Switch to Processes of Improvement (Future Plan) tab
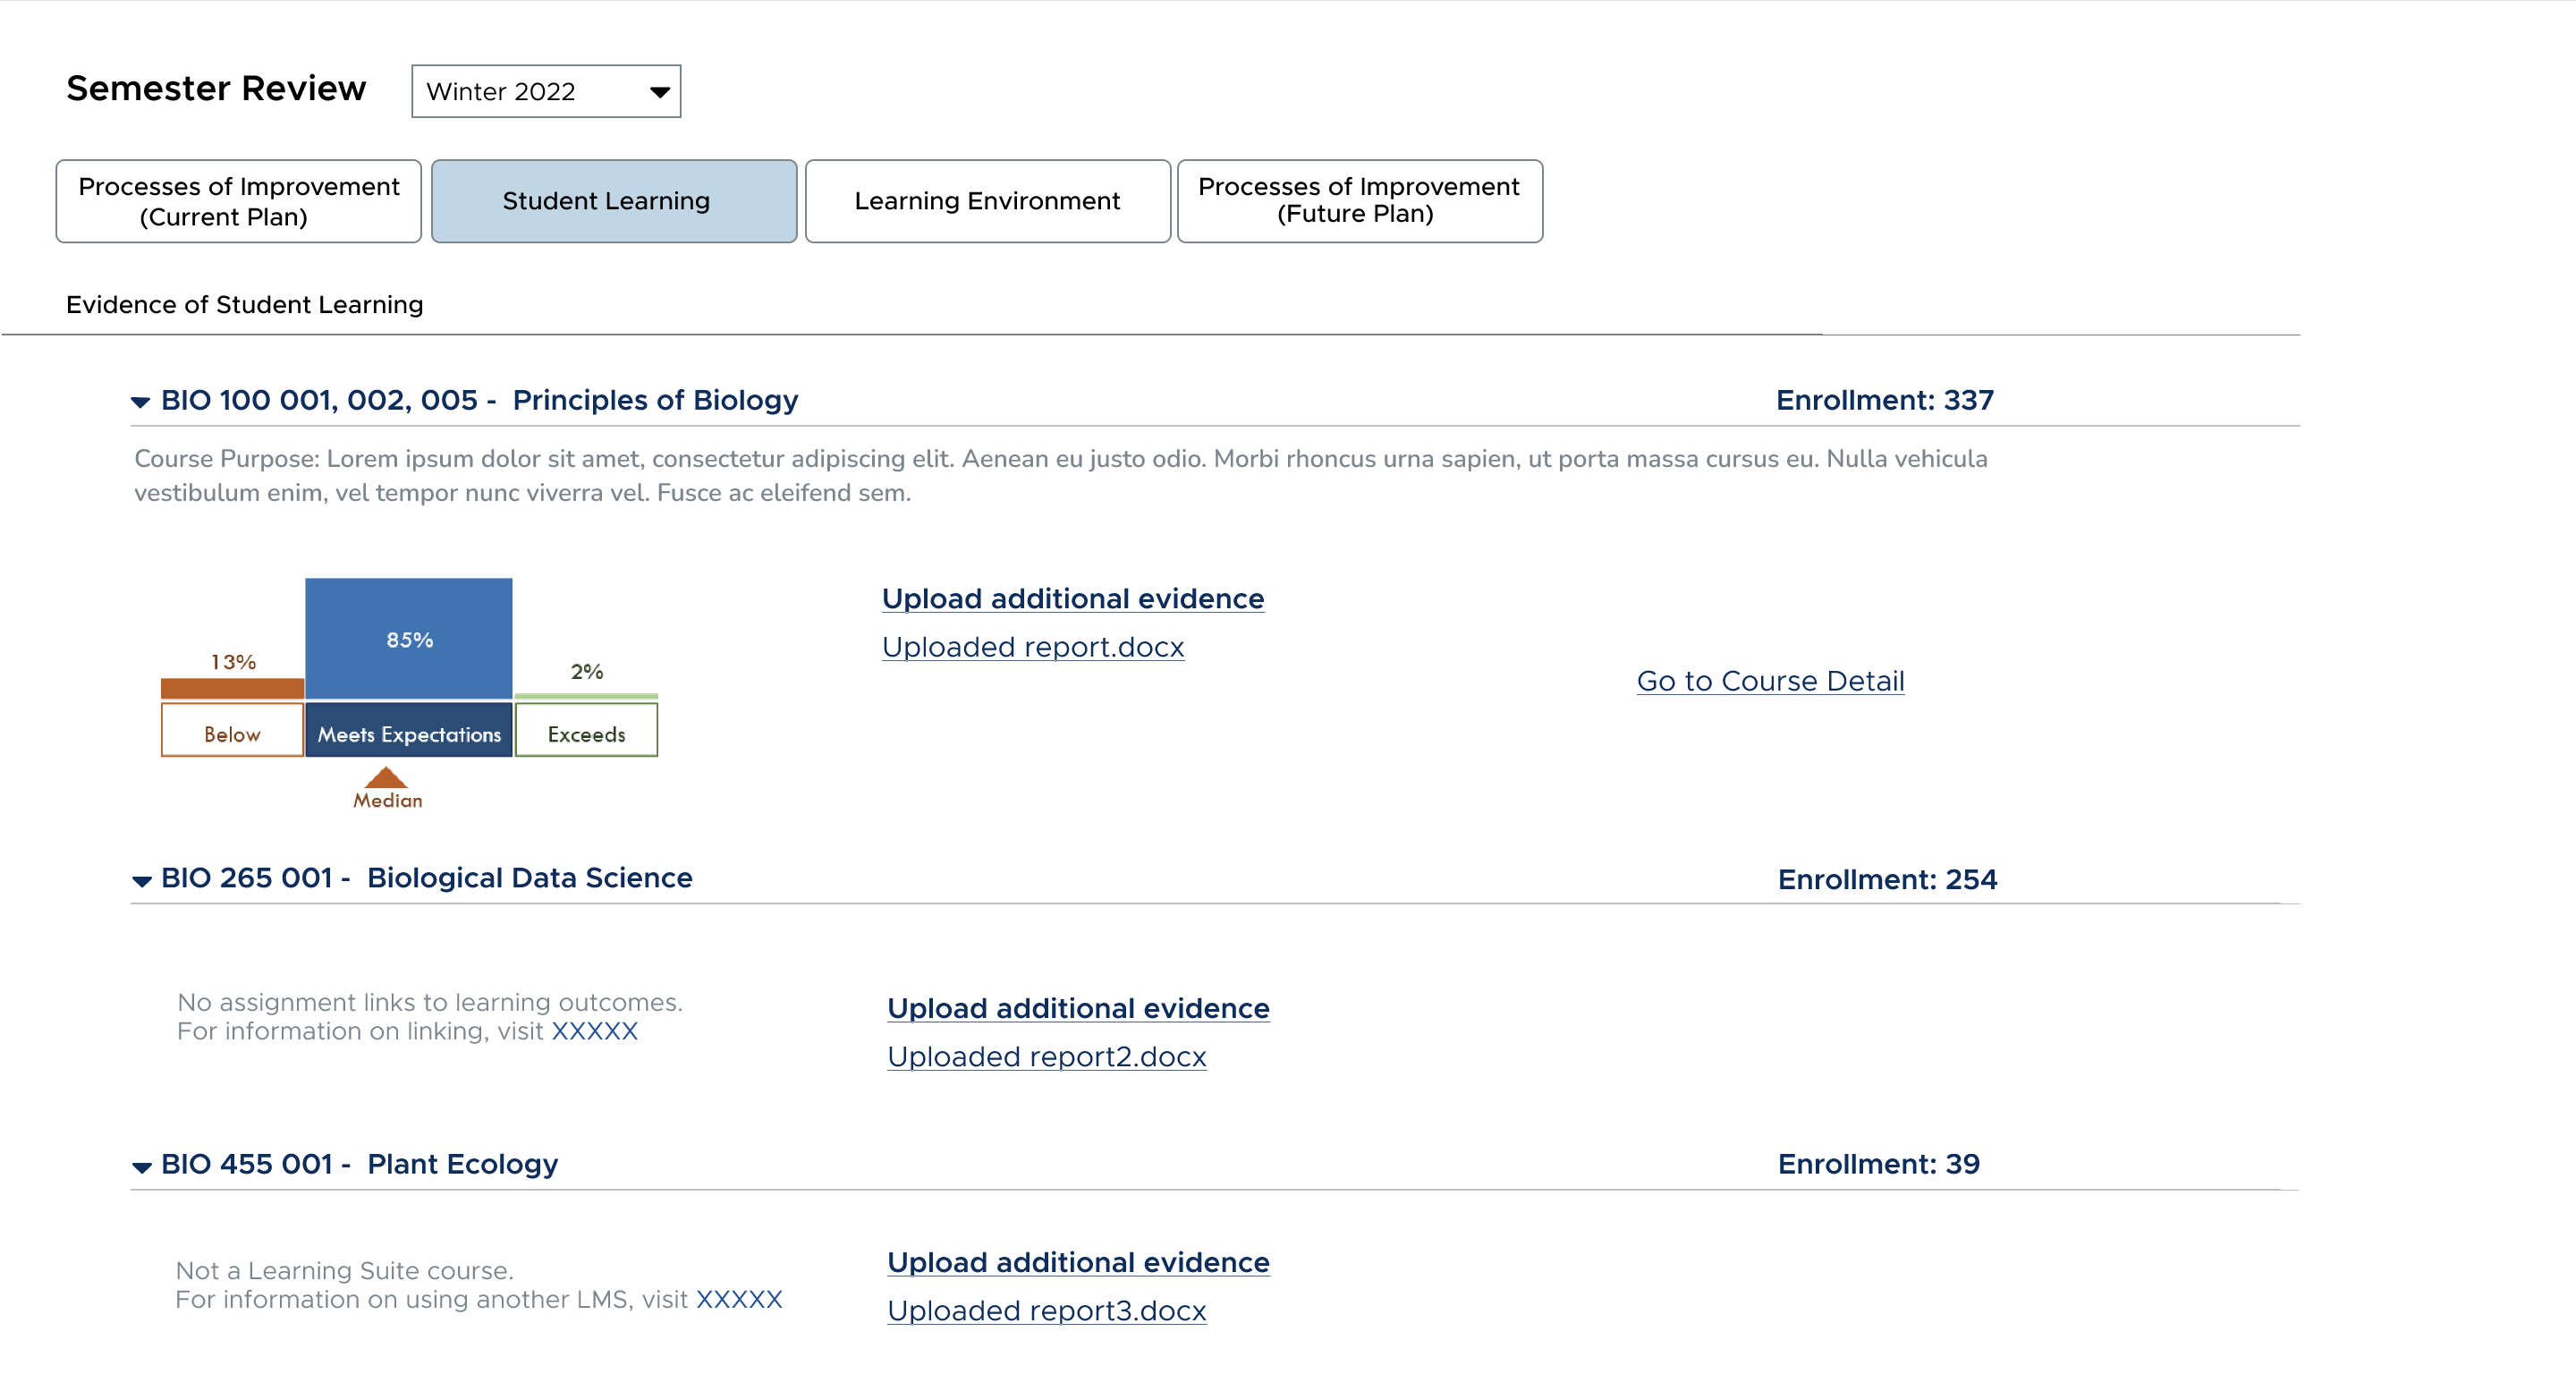The height and width of the screenshot is (1374, 2576). [1360, 201]
